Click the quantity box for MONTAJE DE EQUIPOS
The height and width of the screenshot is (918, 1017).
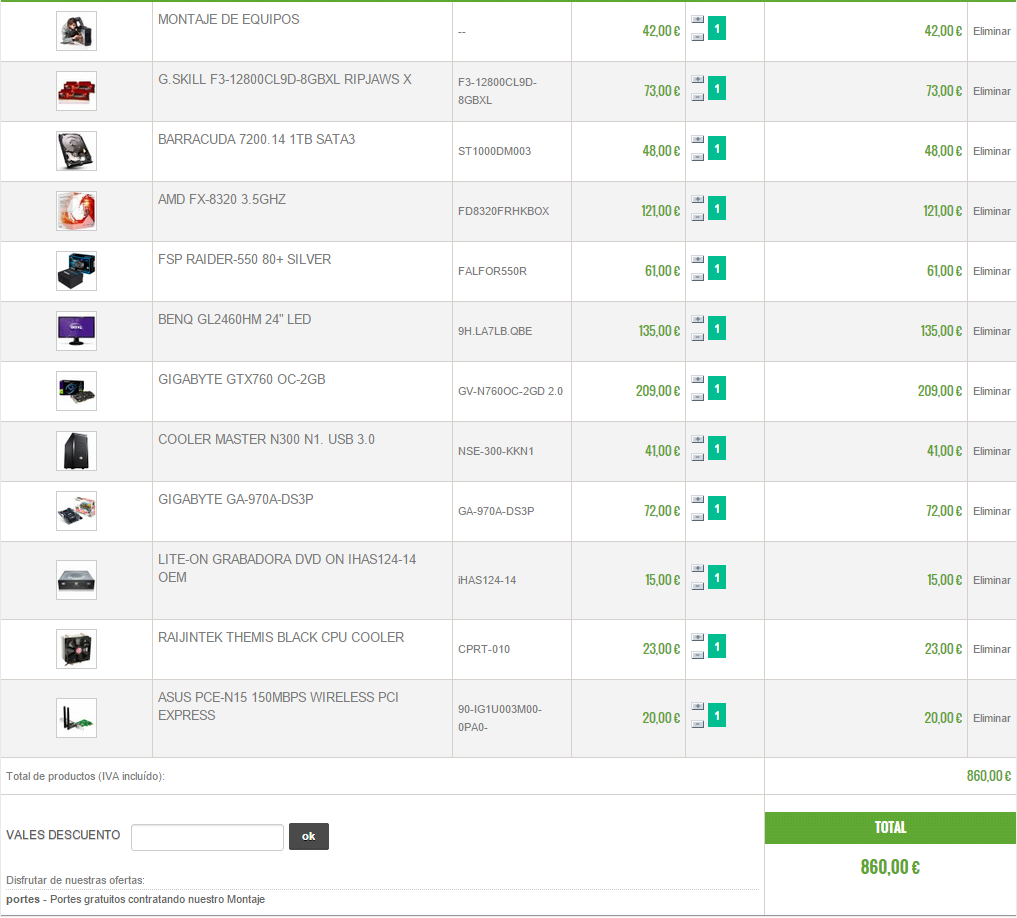pyautogui.click(x=717, y=29)
